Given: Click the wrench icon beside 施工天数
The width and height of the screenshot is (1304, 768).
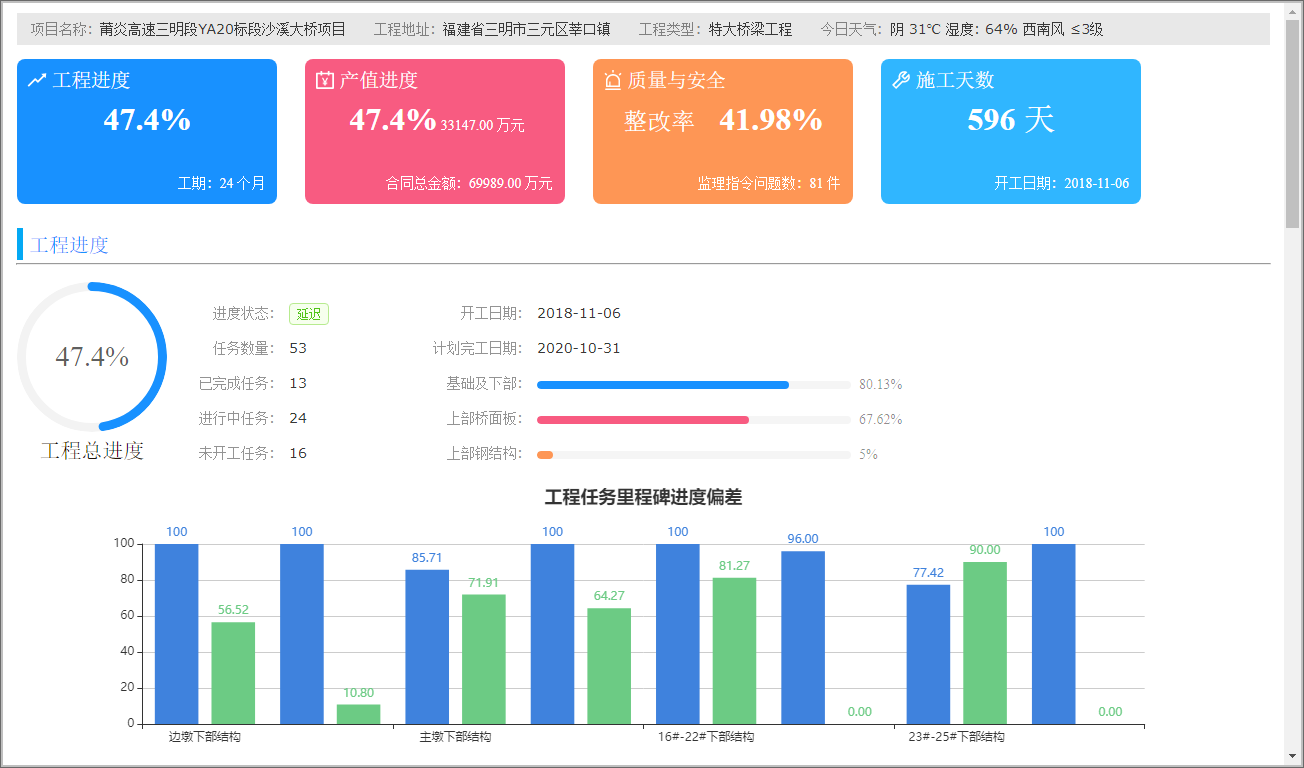Looking at the screenshot, I should 900,80.
